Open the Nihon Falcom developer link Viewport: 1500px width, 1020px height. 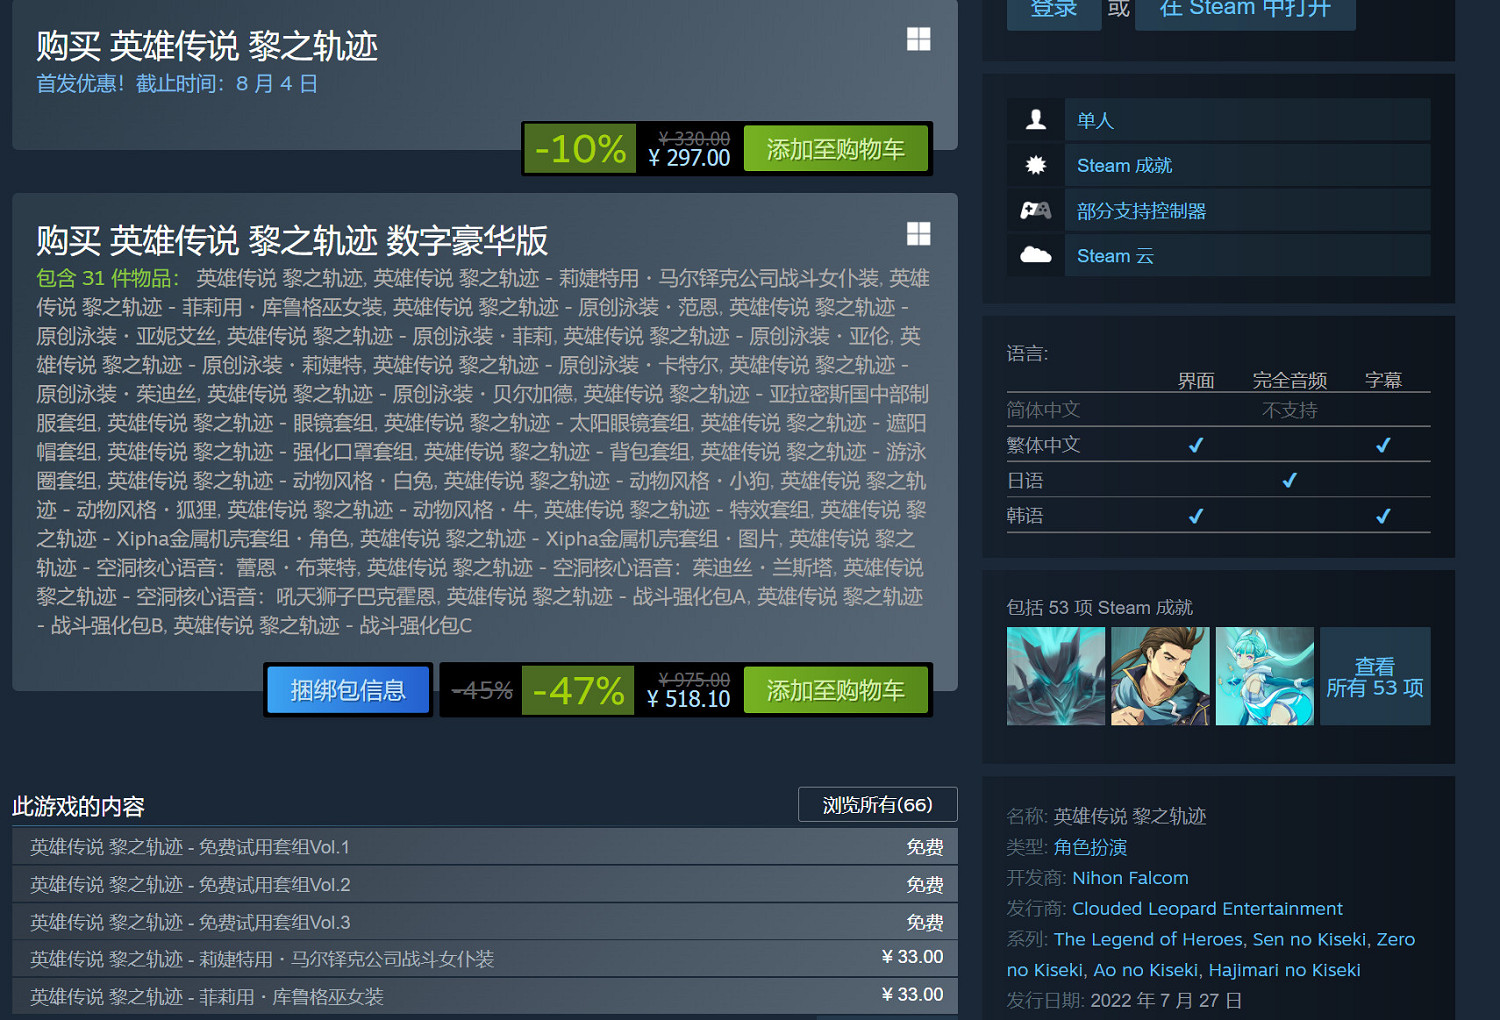pos(1130,877)
